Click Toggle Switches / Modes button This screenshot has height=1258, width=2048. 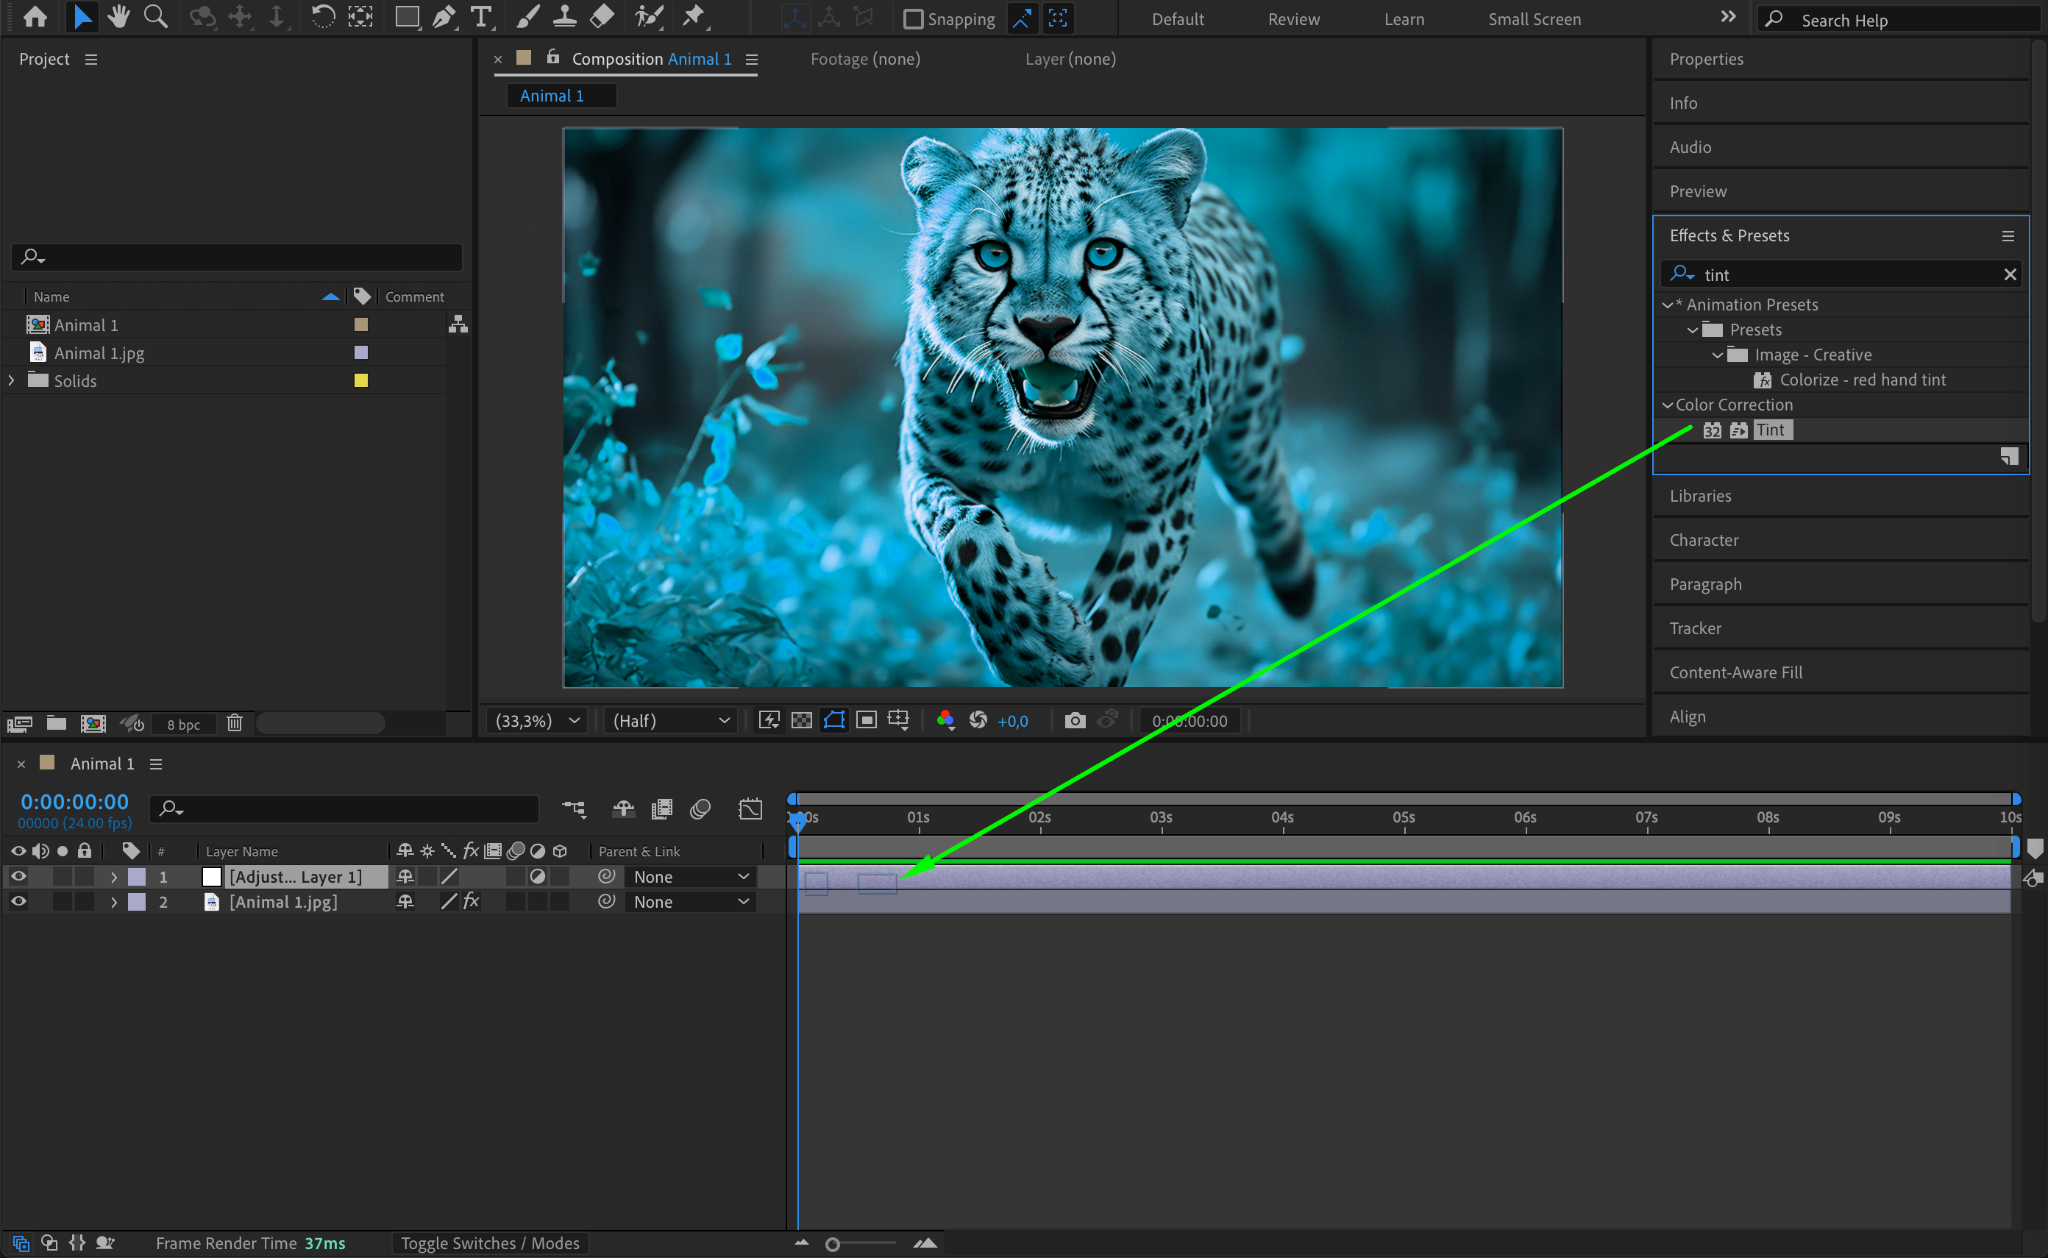(x=490, y=1243)
